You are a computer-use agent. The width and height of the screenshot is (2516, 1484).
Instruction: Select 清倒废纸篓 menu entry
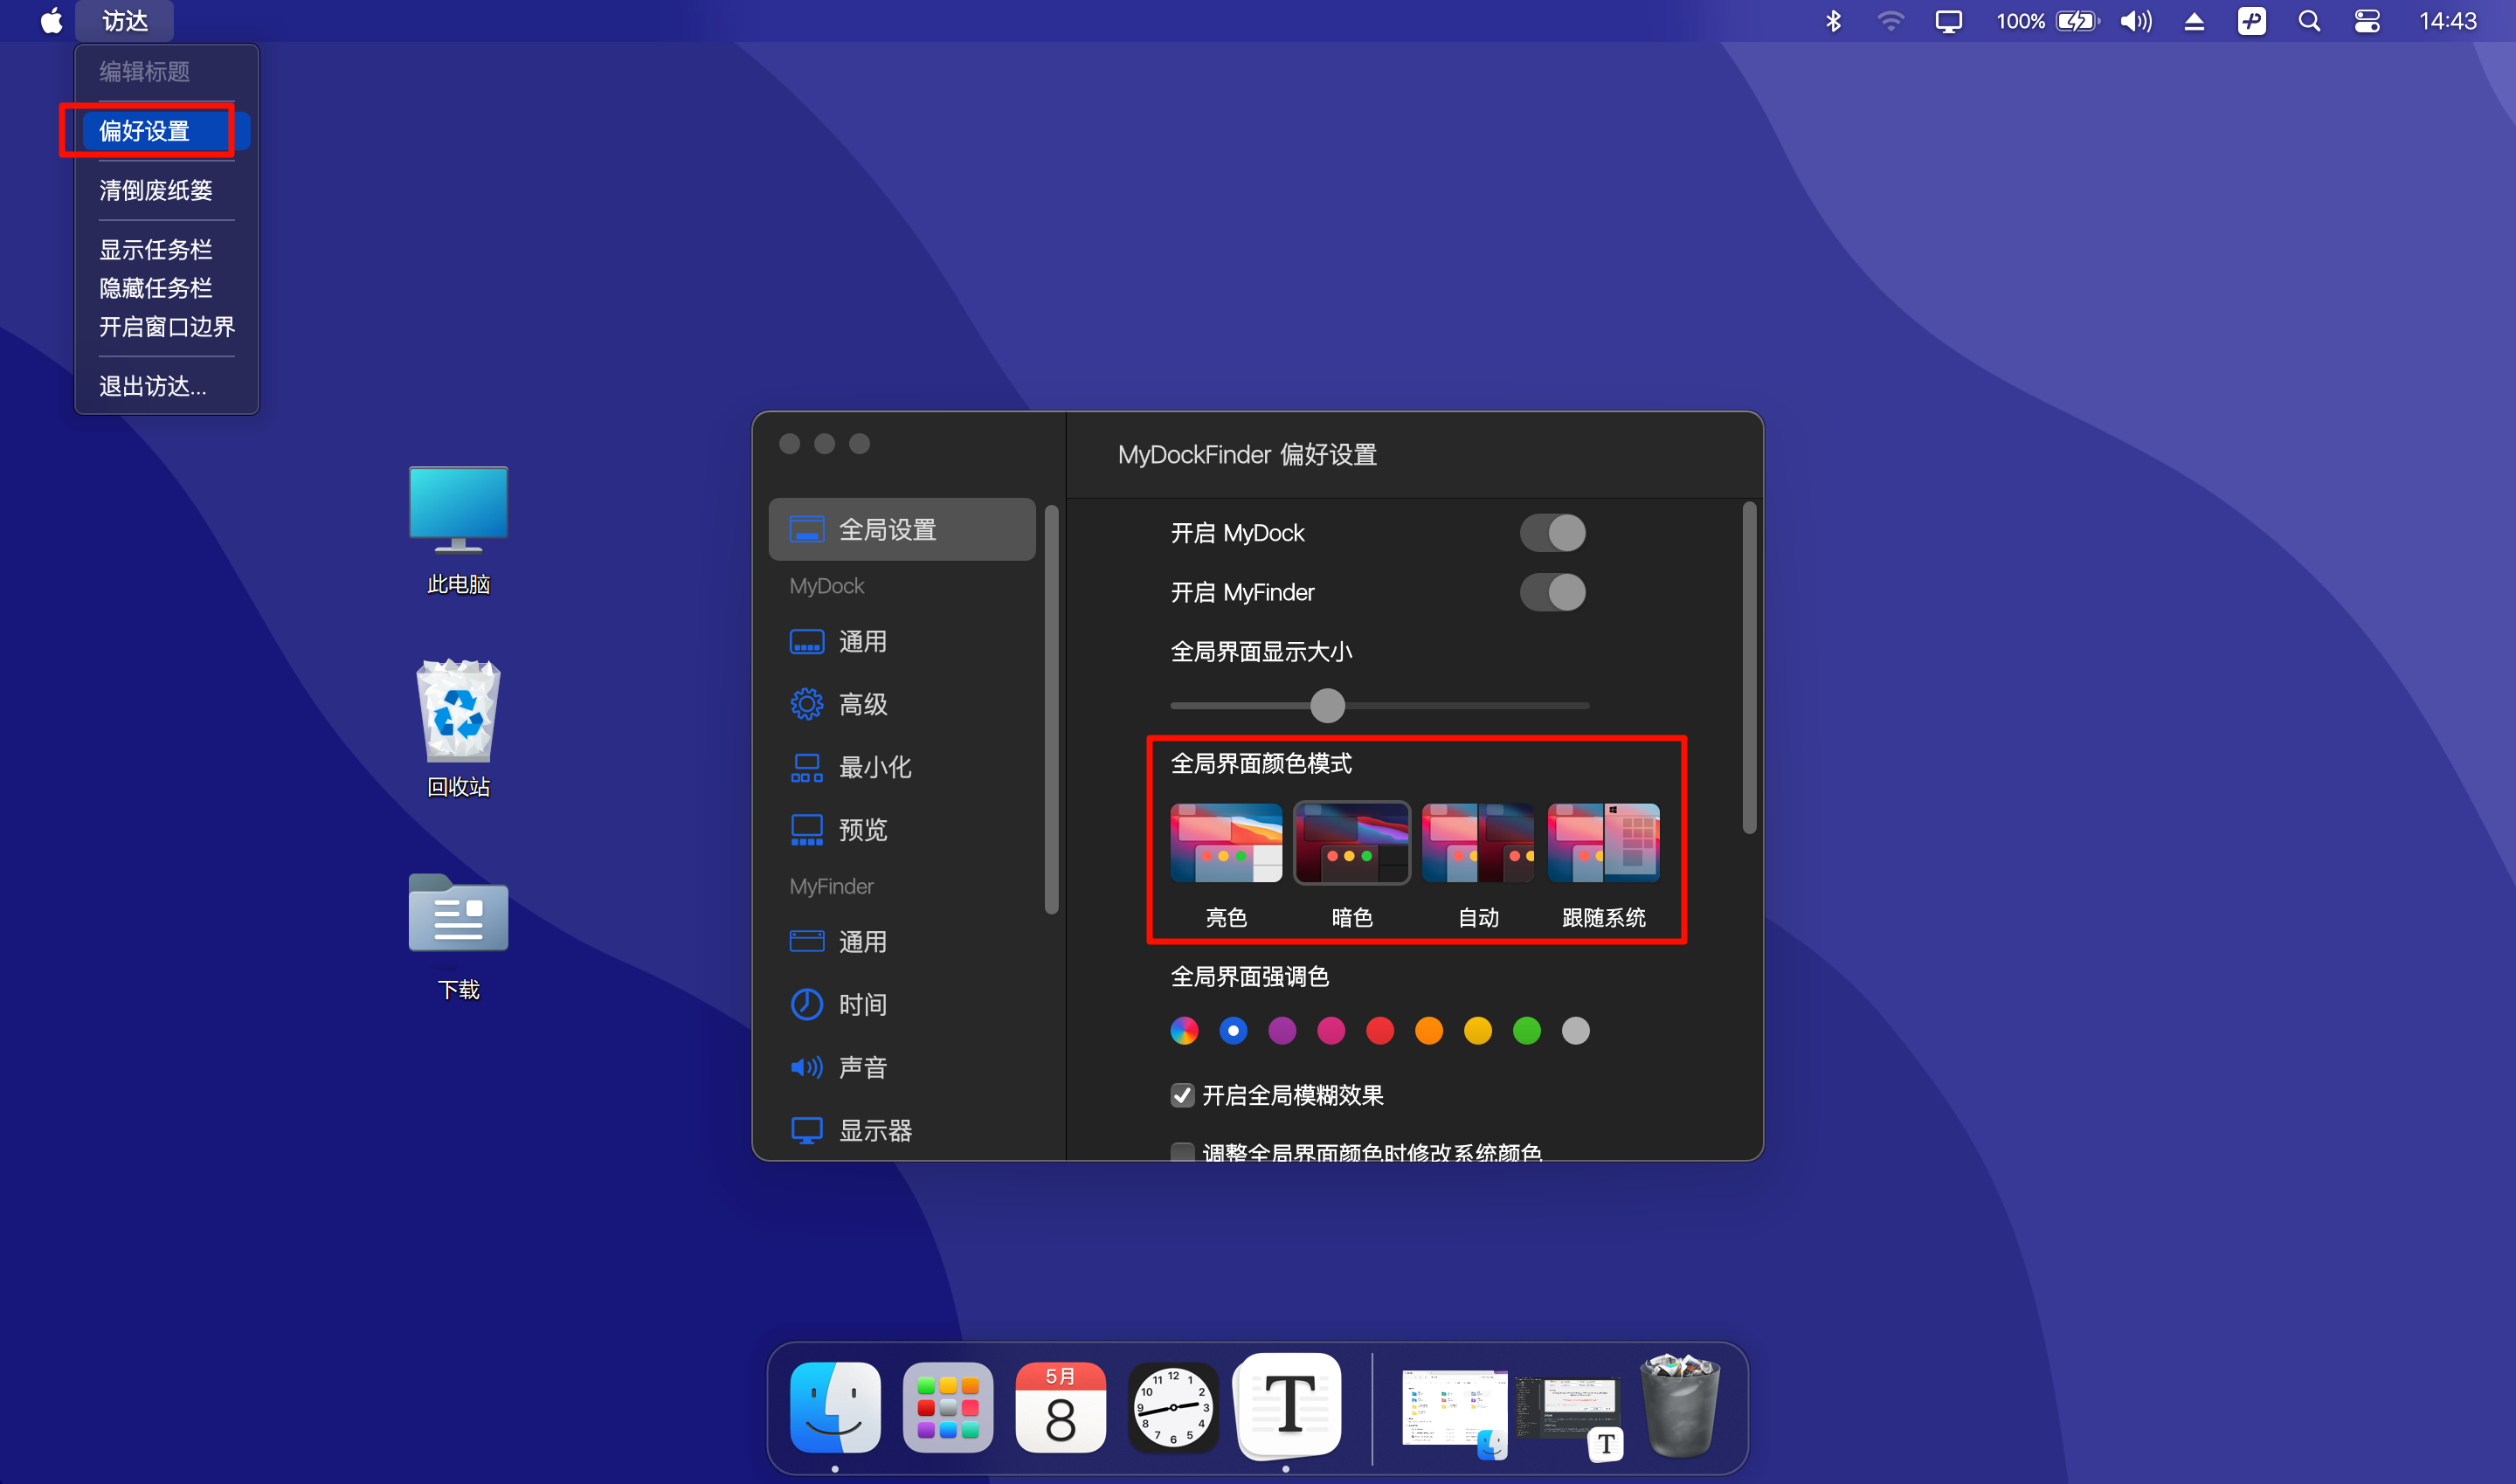156,190
